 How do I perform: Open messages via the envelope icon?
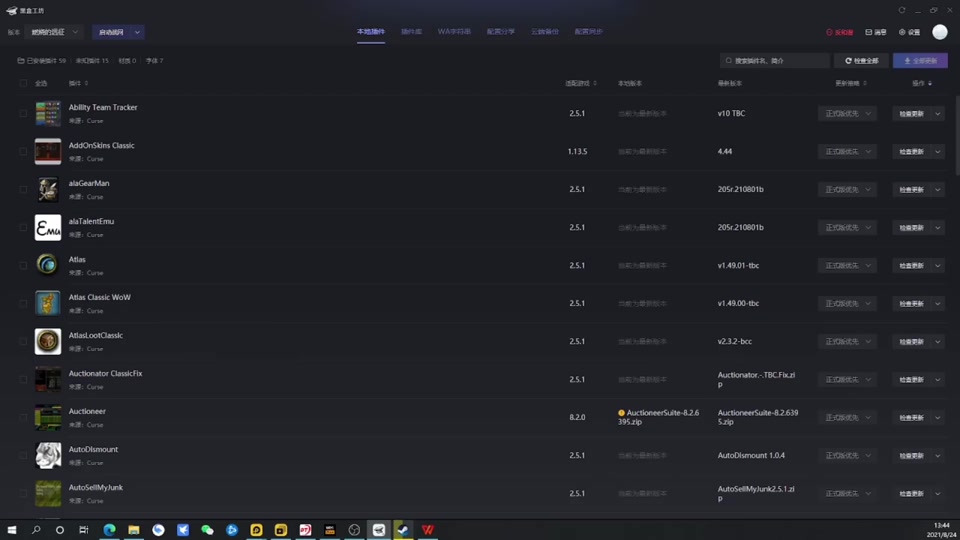(868, 32)
